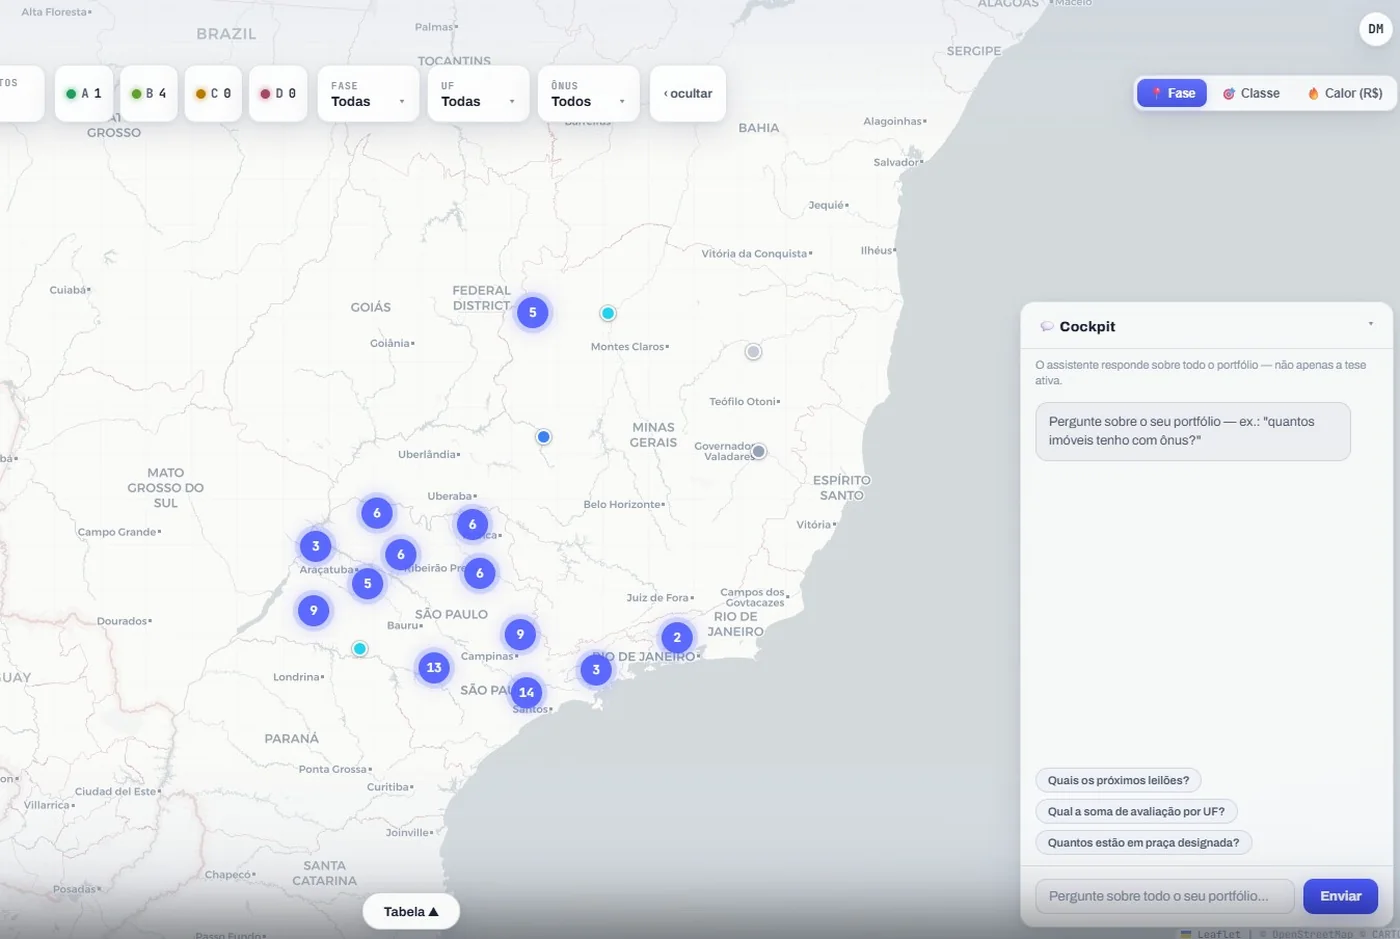Image resolution: width=1400 pixels, height=939 pixels.
Task: Click the Cockpit panel title
Action: (x=1087, y=327)
